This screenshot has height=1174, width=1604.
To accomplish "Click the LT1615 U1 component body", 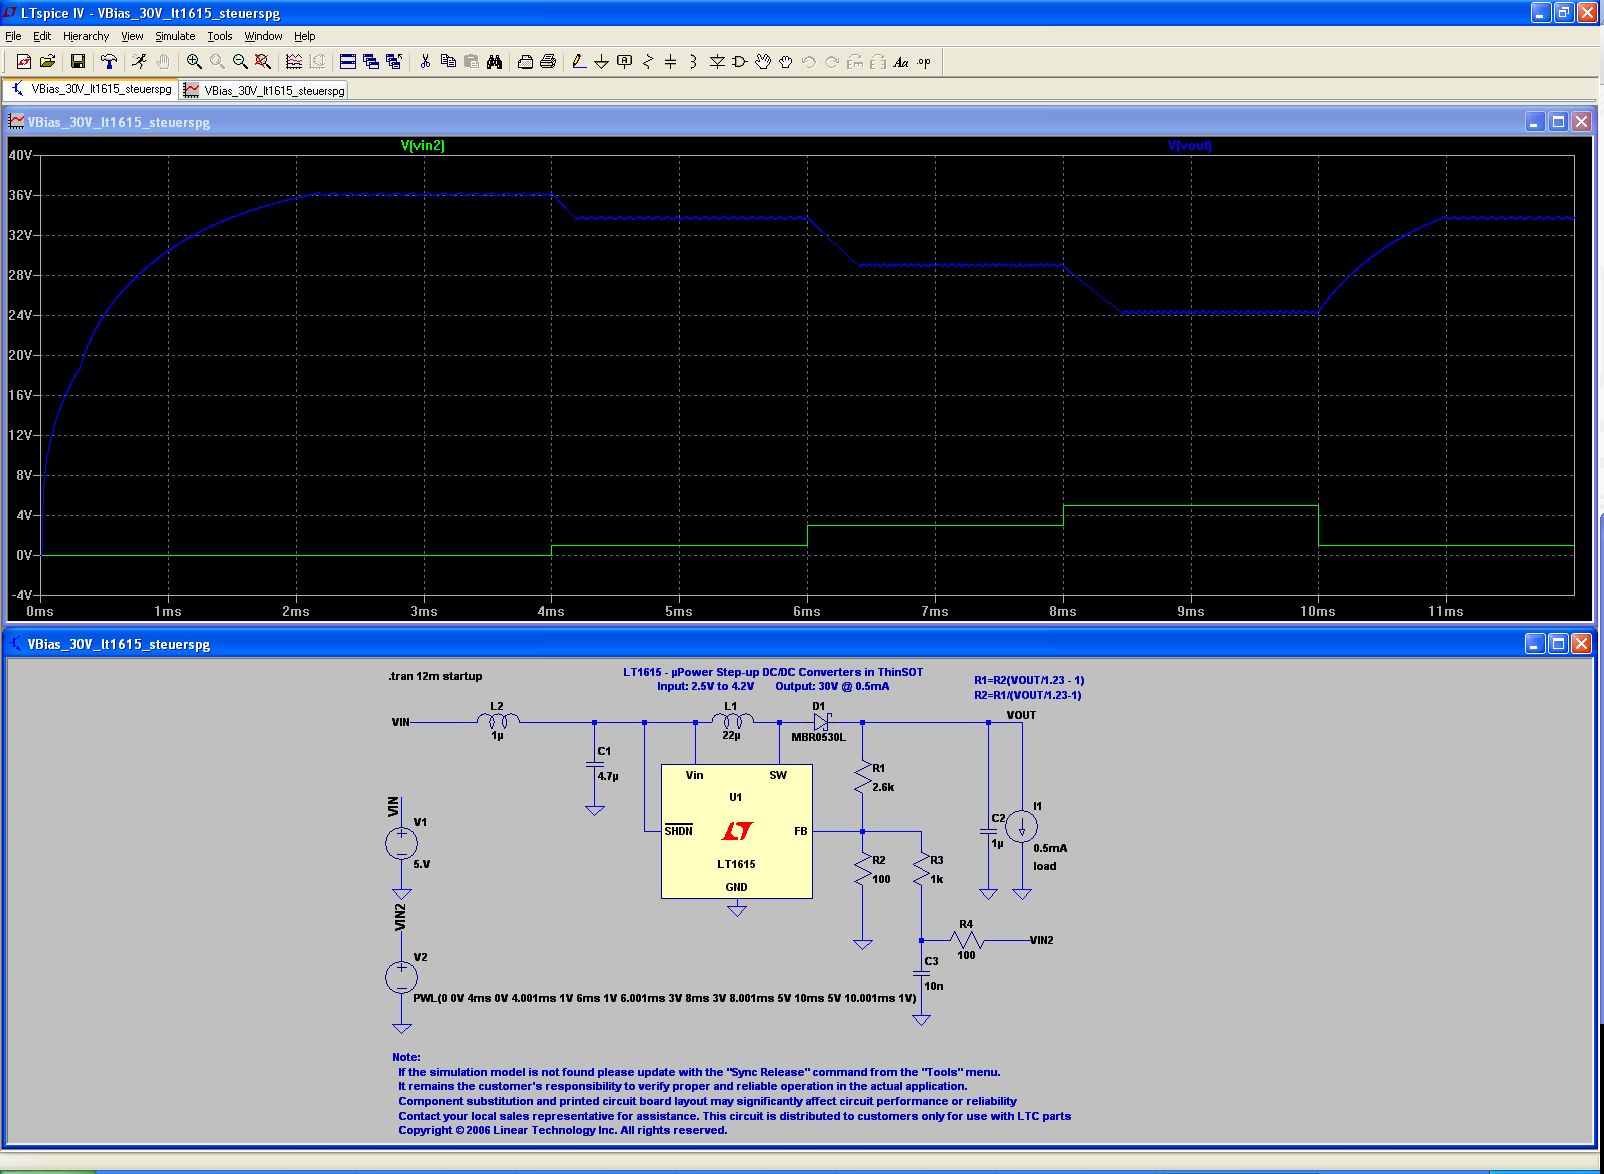I will click(x=737, y=831).
